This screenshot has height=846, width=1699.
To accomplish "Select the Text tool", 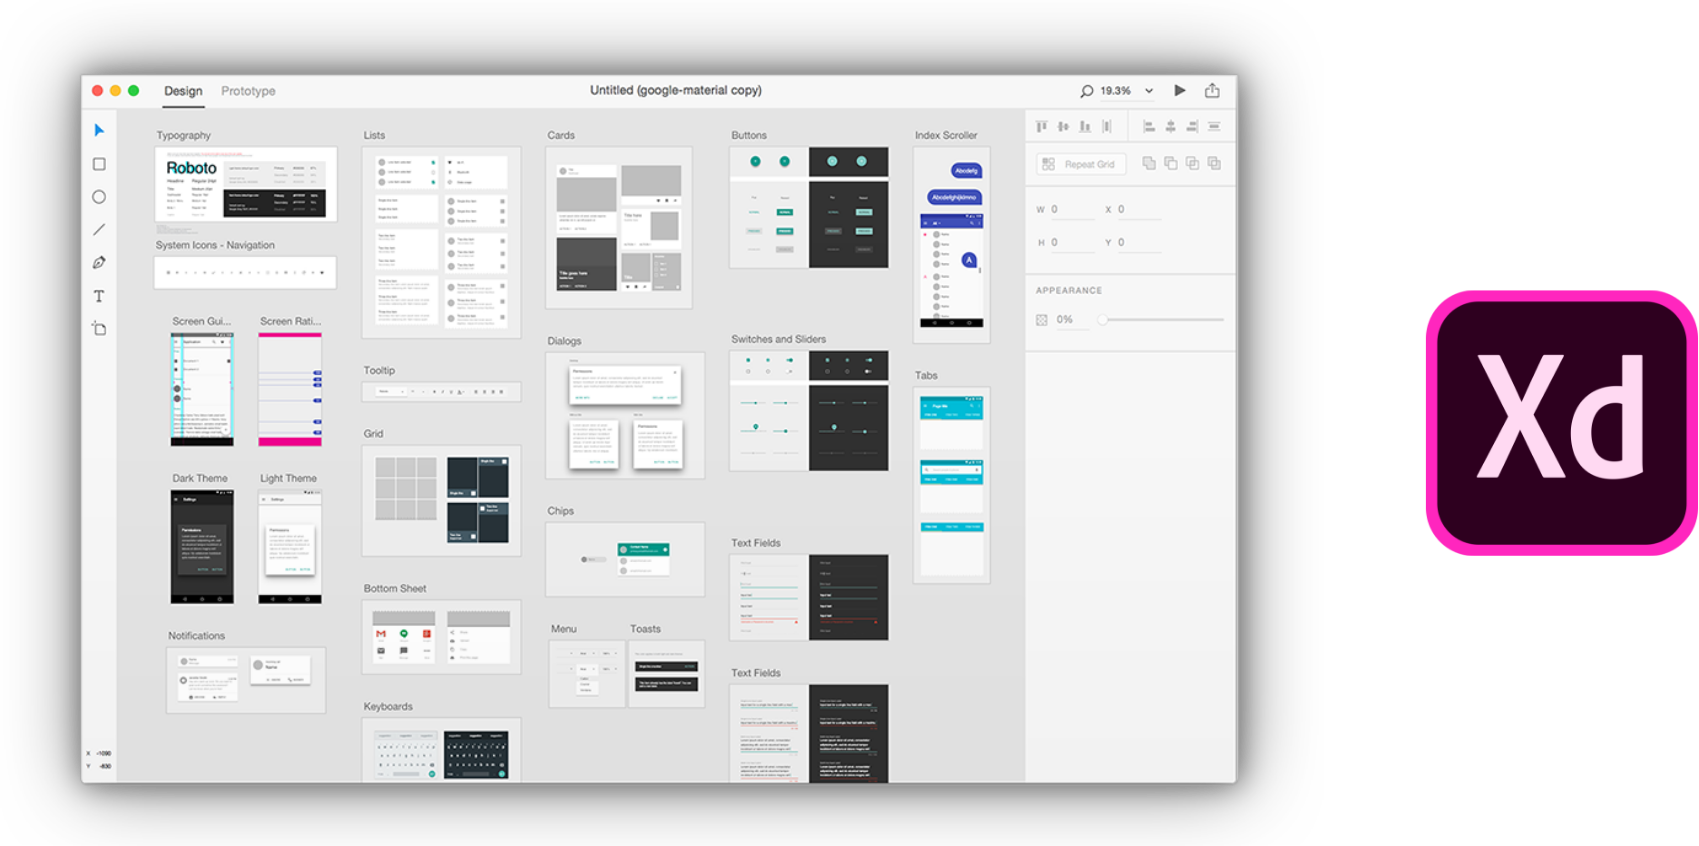I will tap(99, 296).
